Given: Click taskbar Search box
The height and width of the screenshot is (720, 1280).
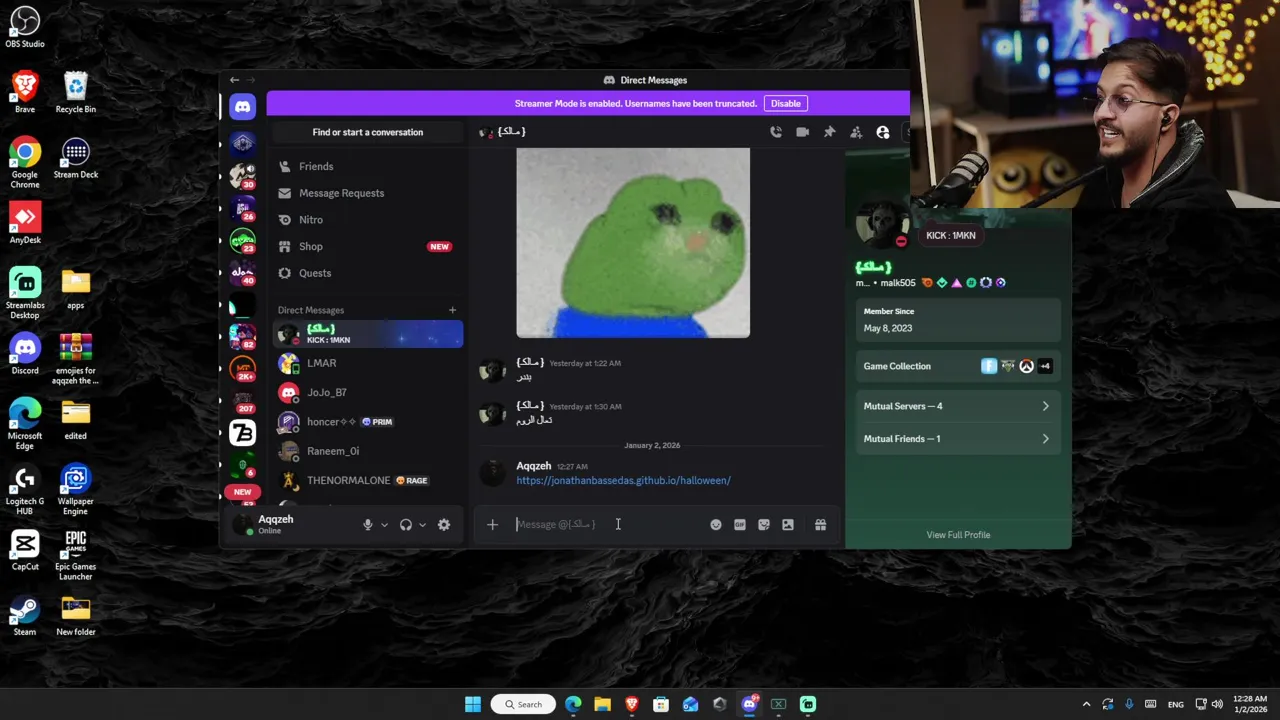Looking at the screenshot, I should tap(523, 704).
